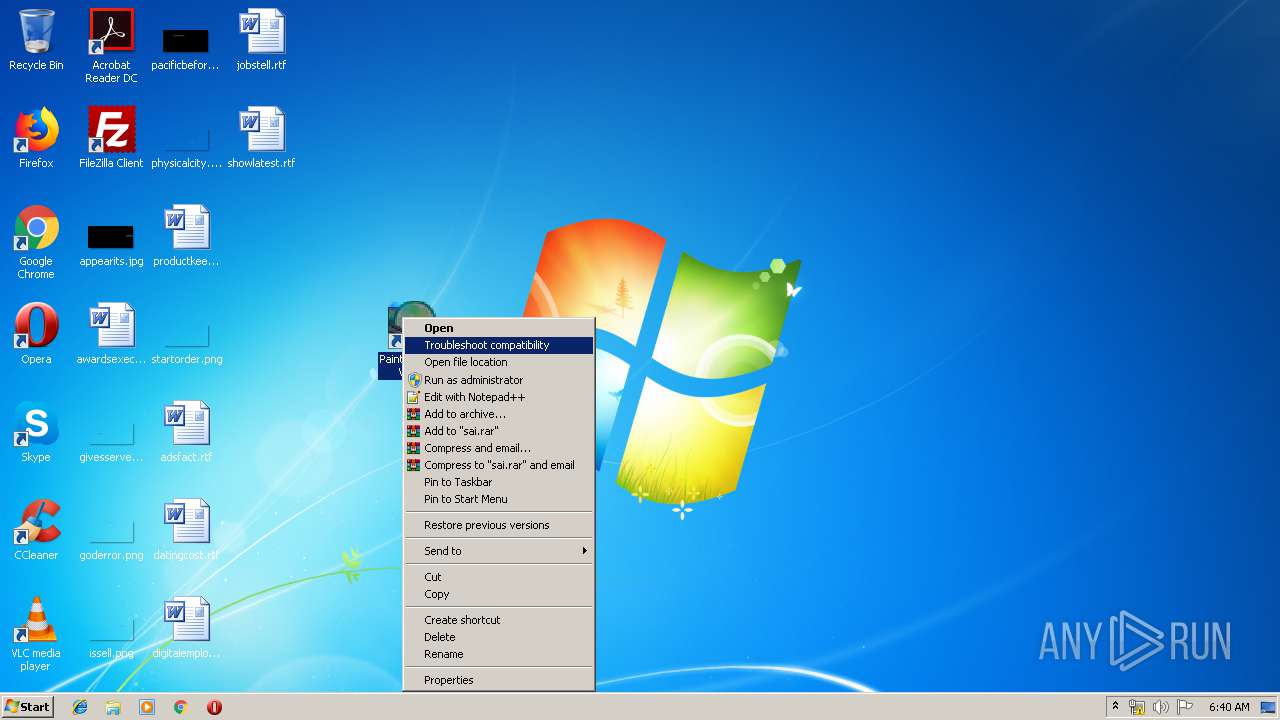Select the physicalcity file icon
Screen dimensions: 1280x720
[186, 146]
